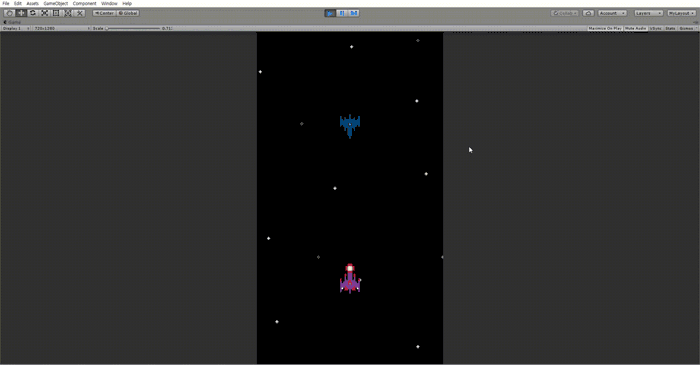Viewport: 700px width, 365px height.
Task: Open the Assets menu
Action: pos(33,3)
